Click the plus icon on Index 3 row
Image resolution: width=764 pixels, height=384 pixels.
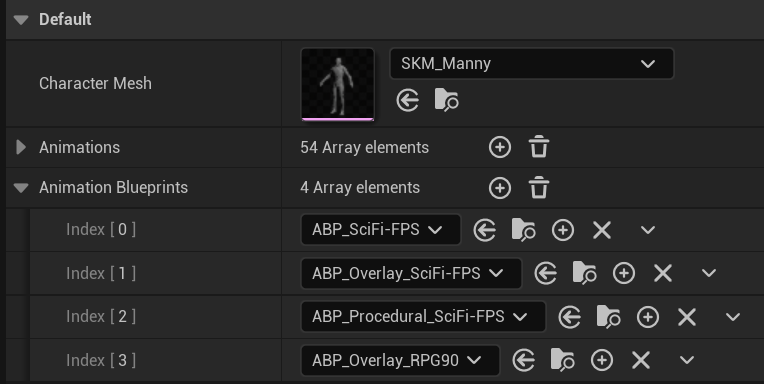click(602, 361)
